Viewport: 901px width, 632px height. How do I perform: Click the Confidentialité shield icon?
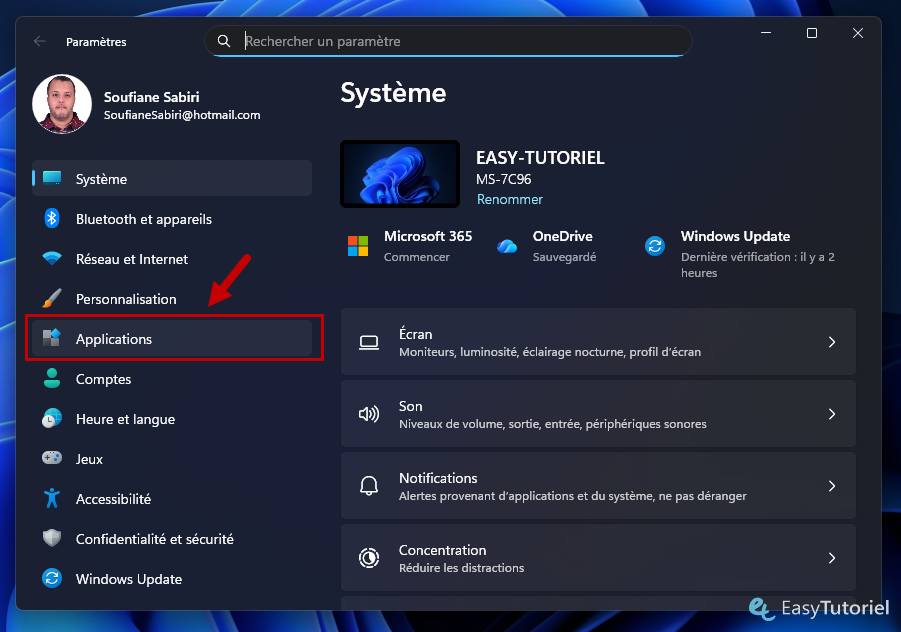coord(52,538)
